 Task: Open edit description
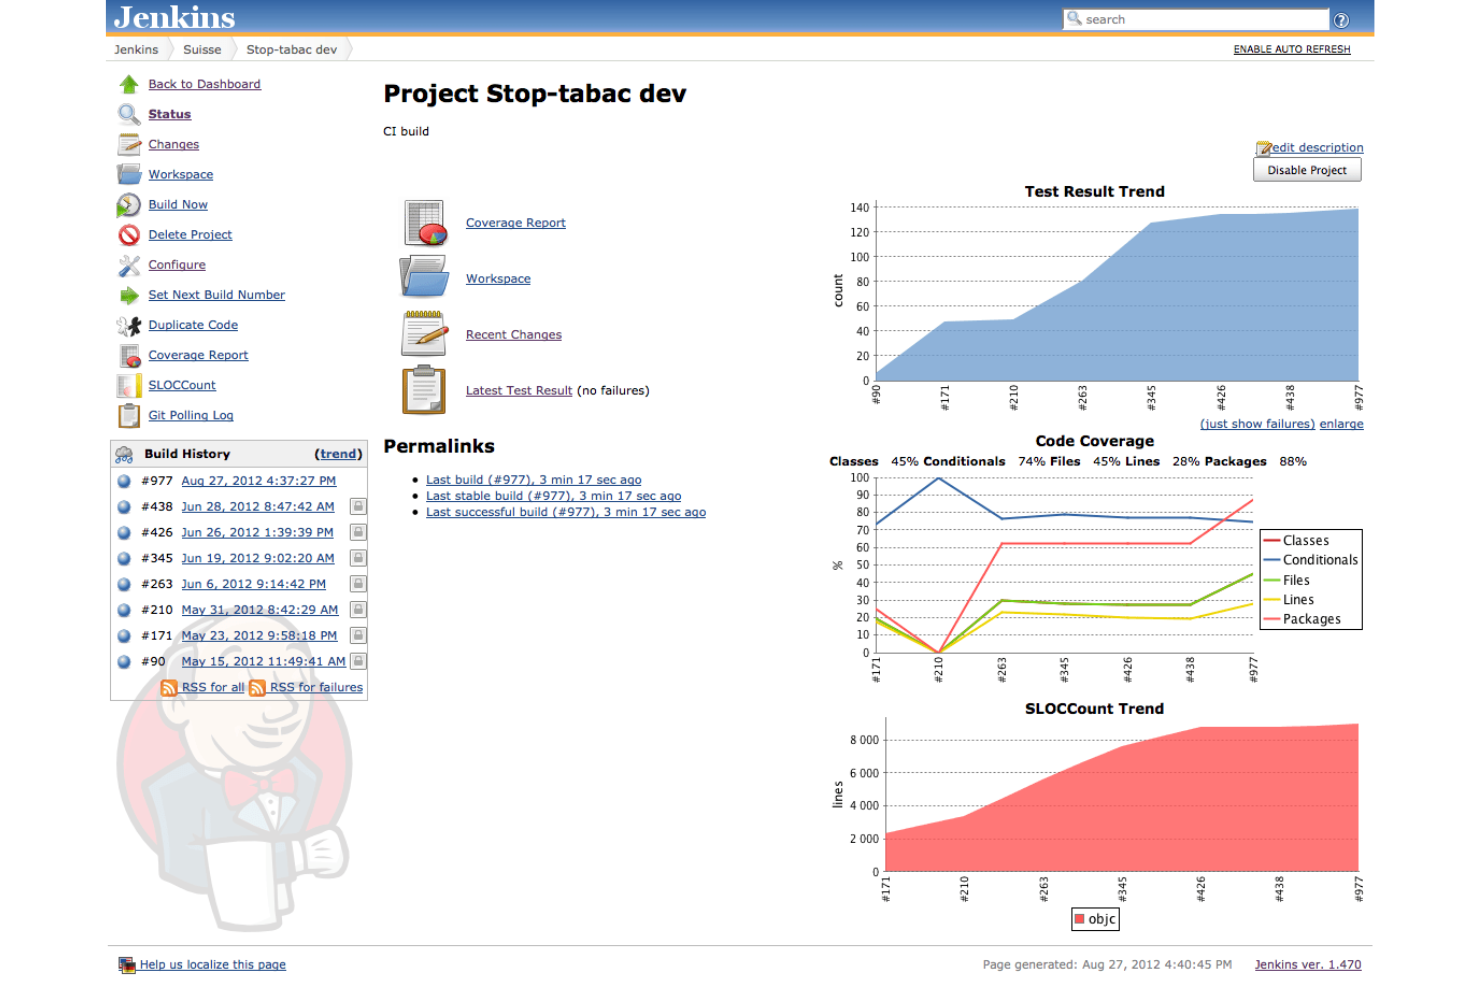(x=1316, y=147)
